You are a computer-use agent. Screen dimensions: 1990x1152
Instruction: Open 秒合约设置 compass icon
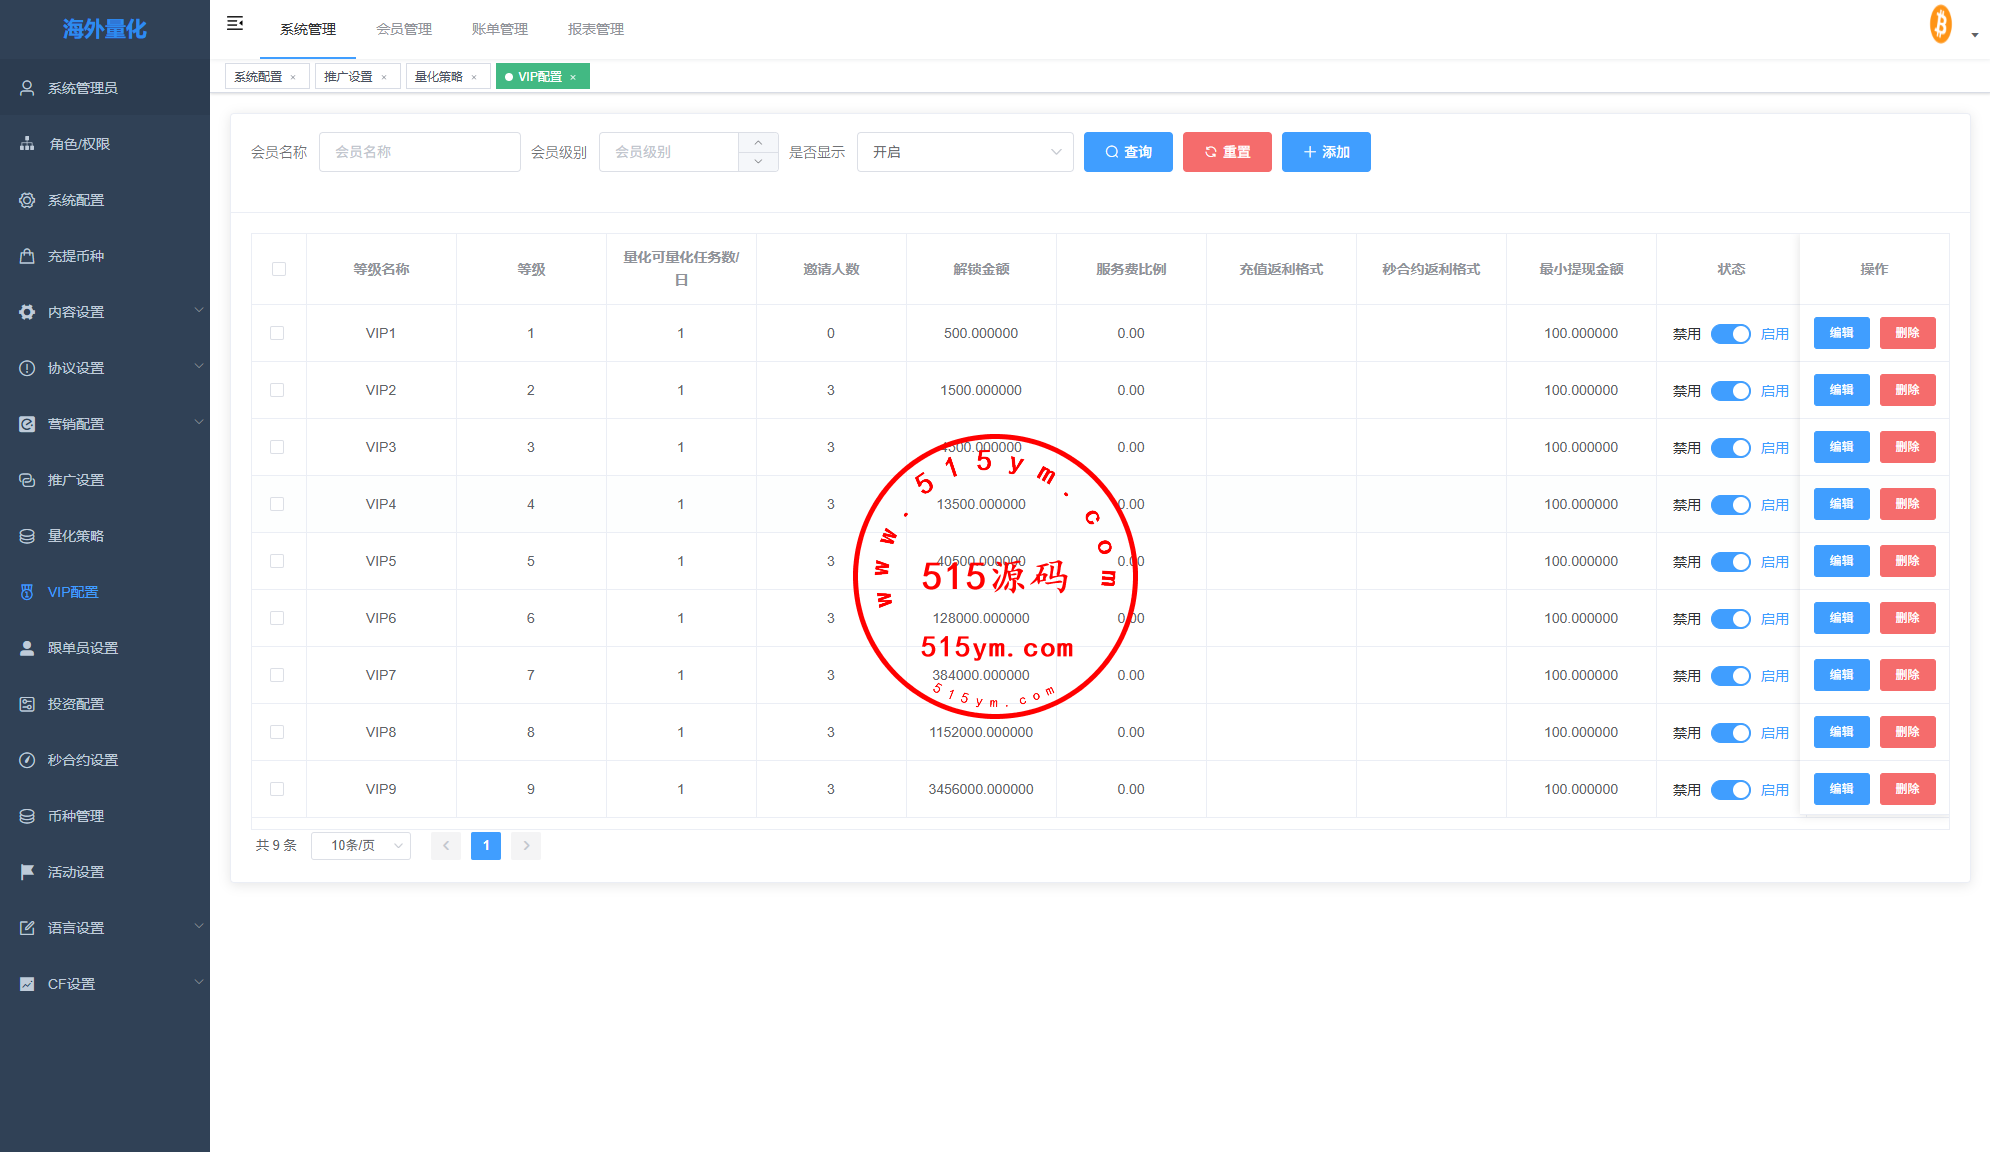tap(27, 760)
